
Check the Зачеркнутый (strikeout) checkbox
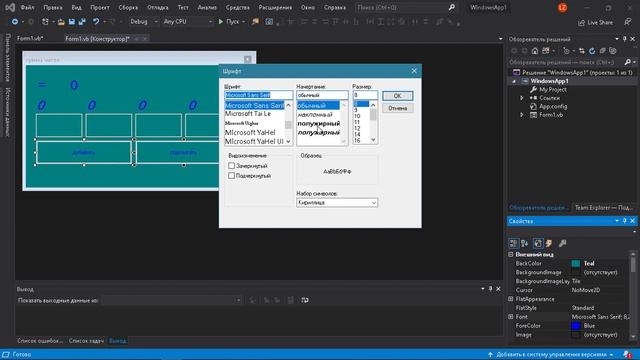click(x=231, y=166)
